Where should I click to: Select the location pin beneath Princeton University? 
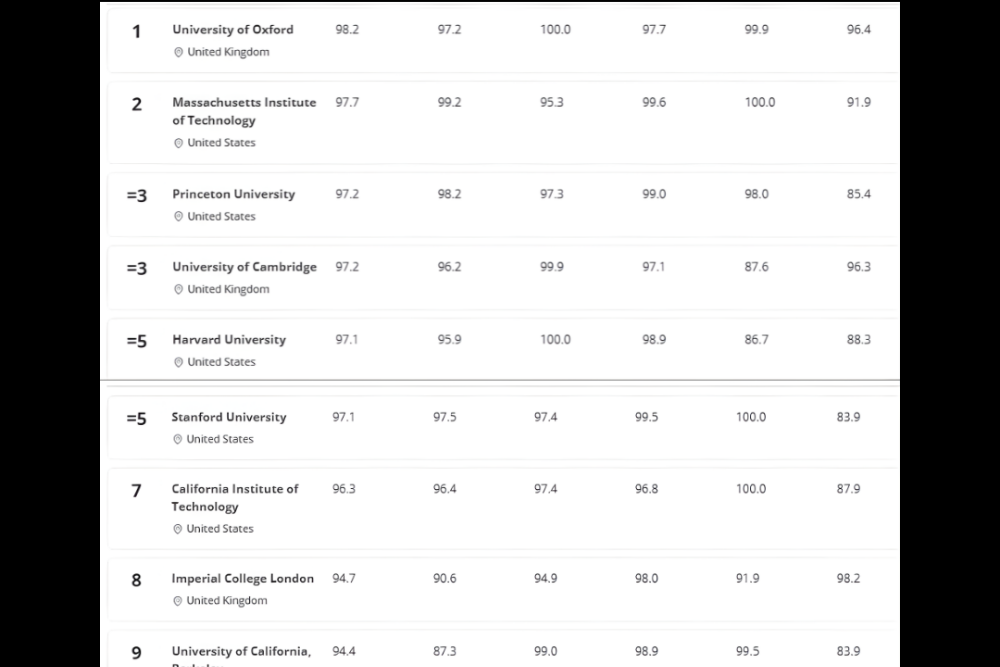tap(178, 217)
